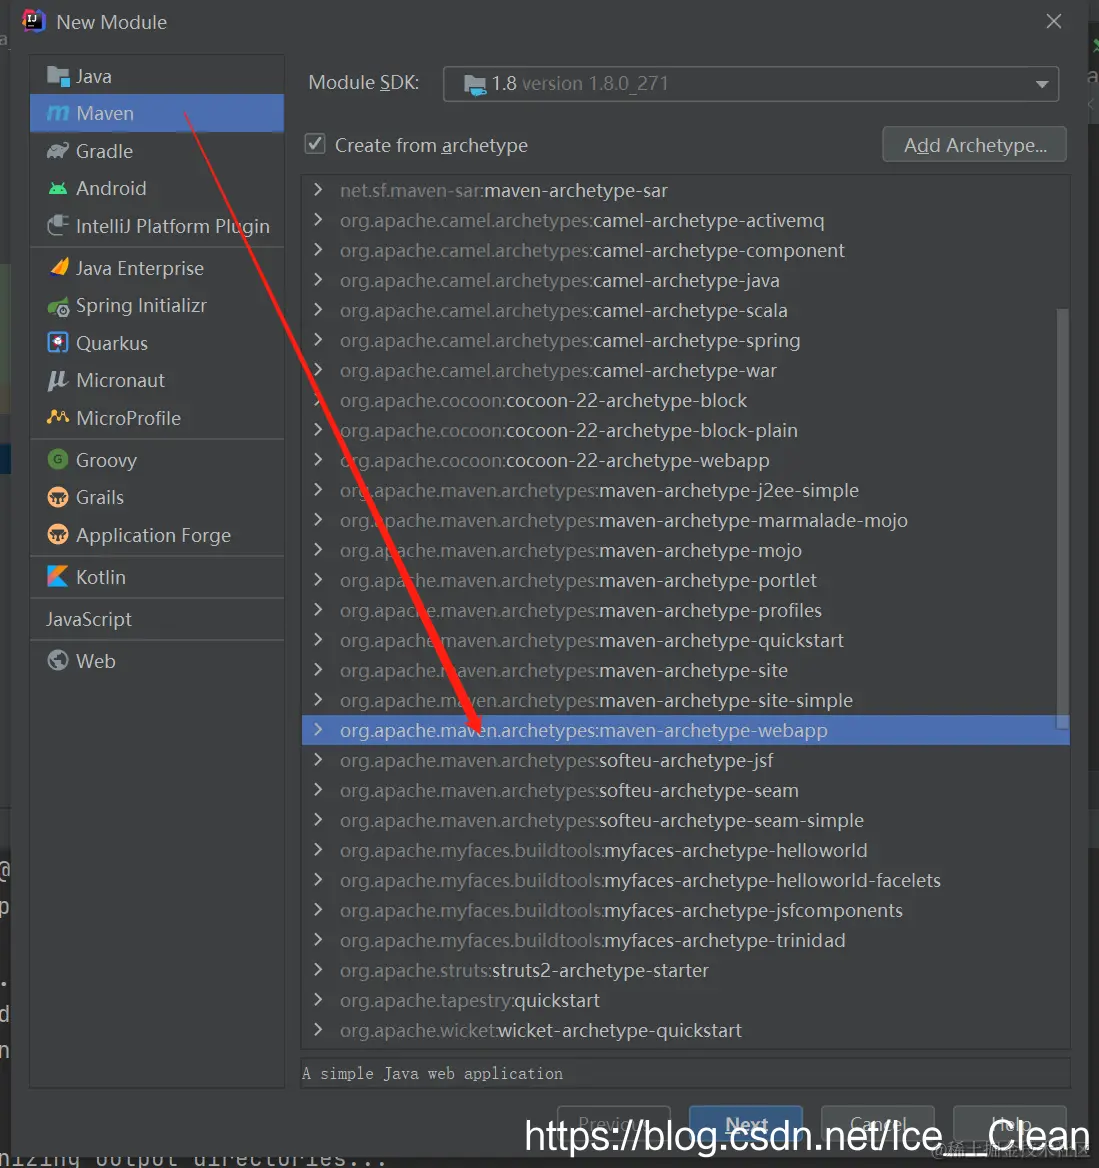Click the MicroProfile icon

pyautogui.click(x=57, y=417)
